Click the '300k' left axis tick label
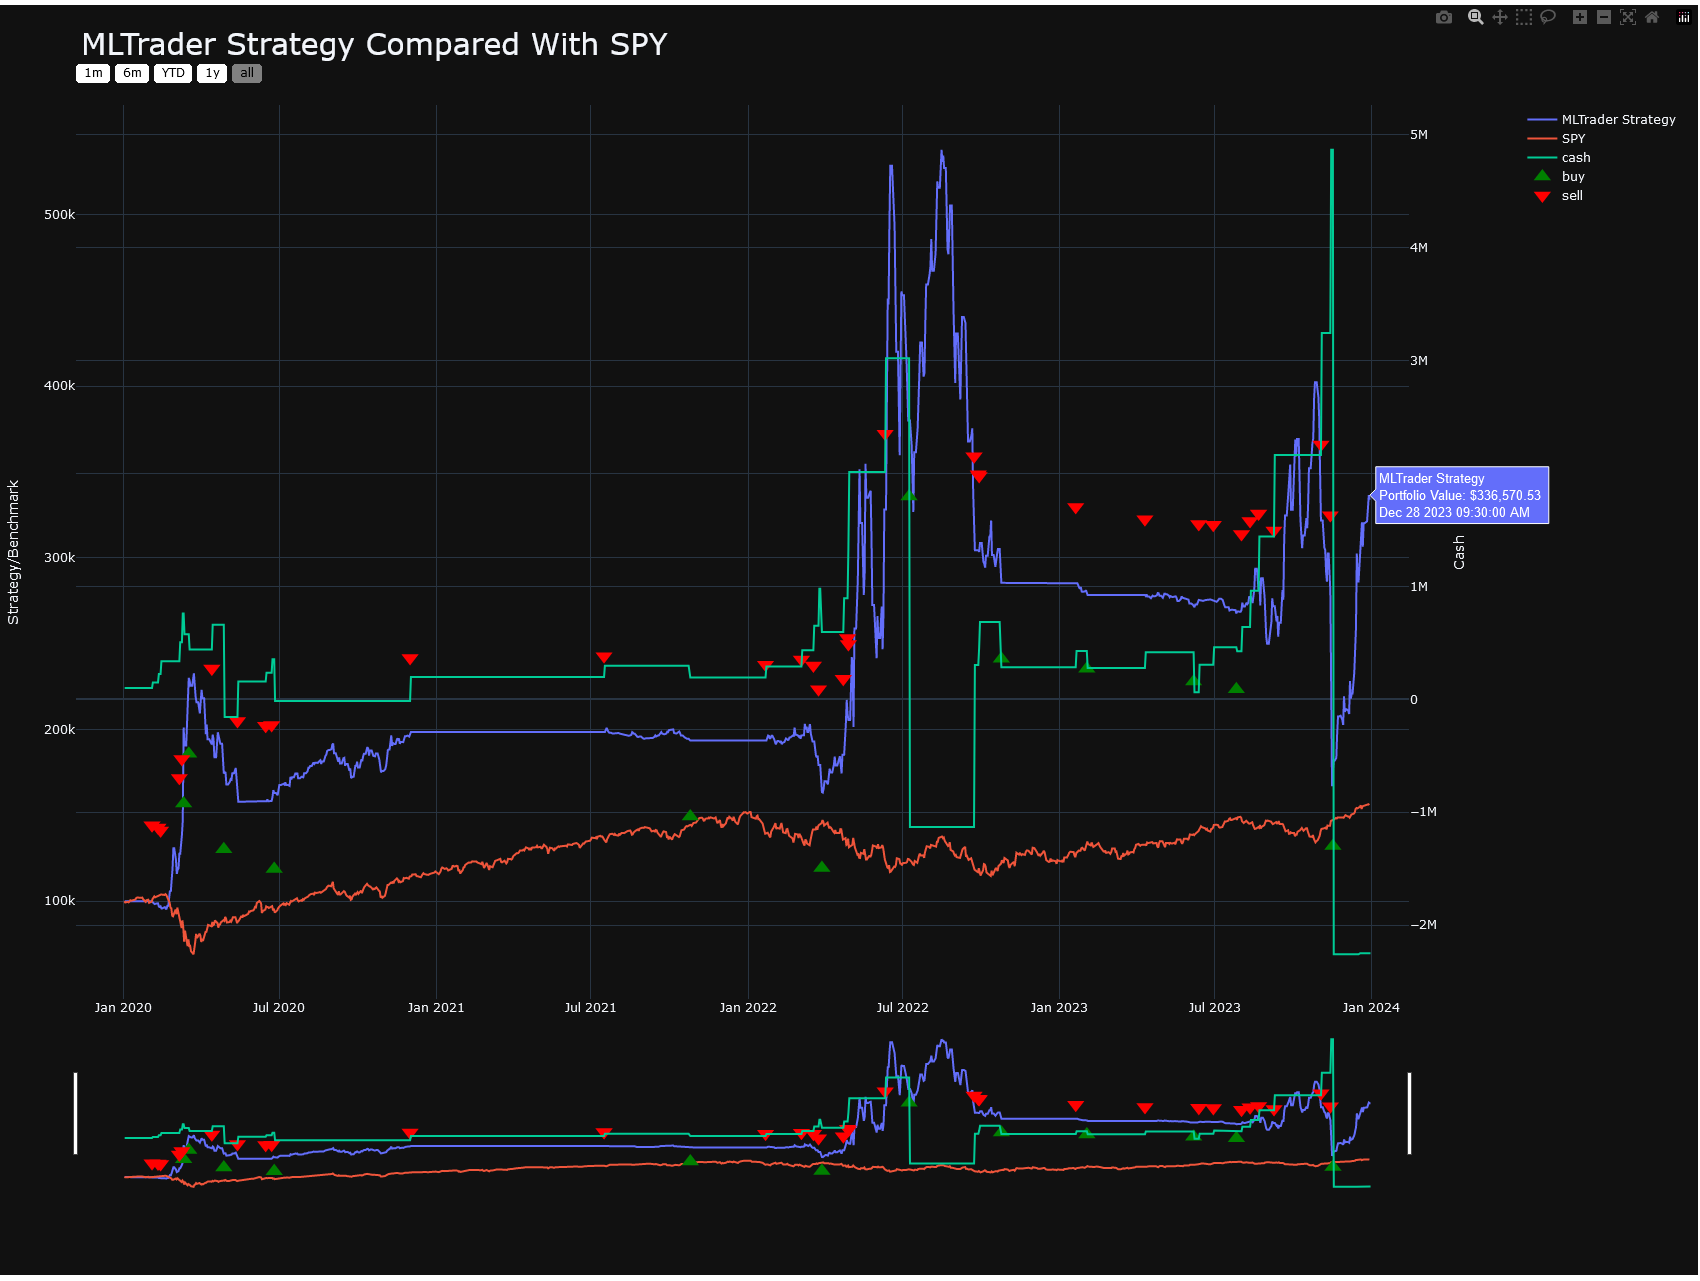1700x1281 pixels. pyautogui.click(x=59, y=557)
